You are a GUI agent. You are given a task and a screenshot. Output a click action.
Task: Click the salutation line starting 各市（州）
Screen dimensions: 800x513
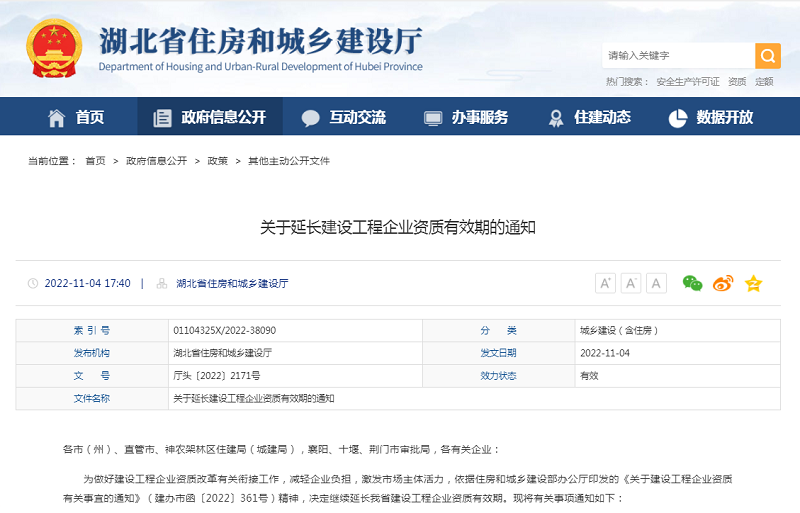281,450
